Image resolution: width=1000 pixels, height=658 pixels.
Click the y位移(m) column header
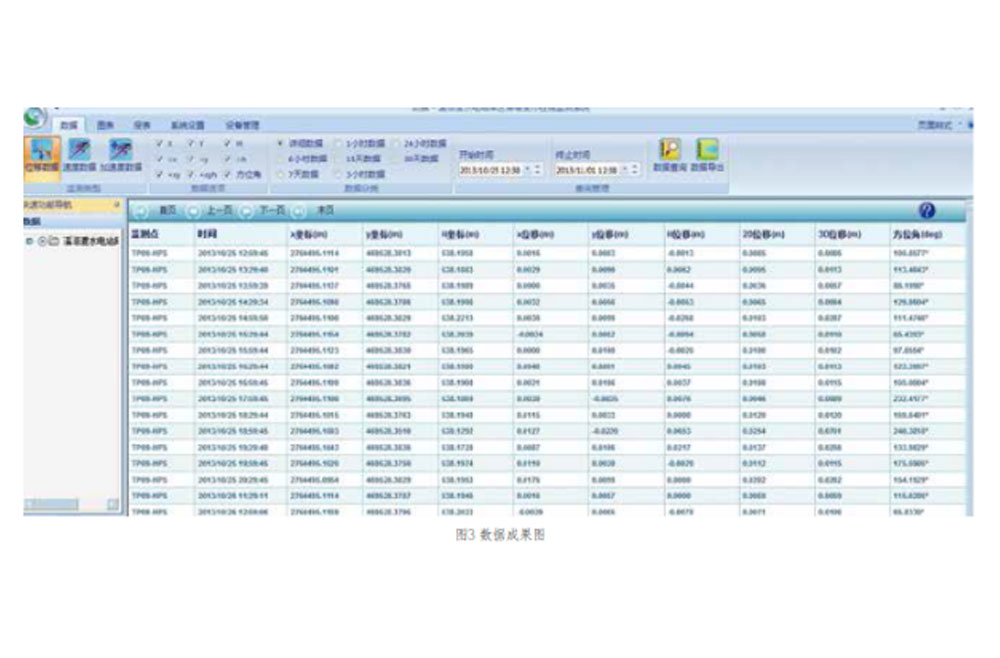(x=626, y=234)
